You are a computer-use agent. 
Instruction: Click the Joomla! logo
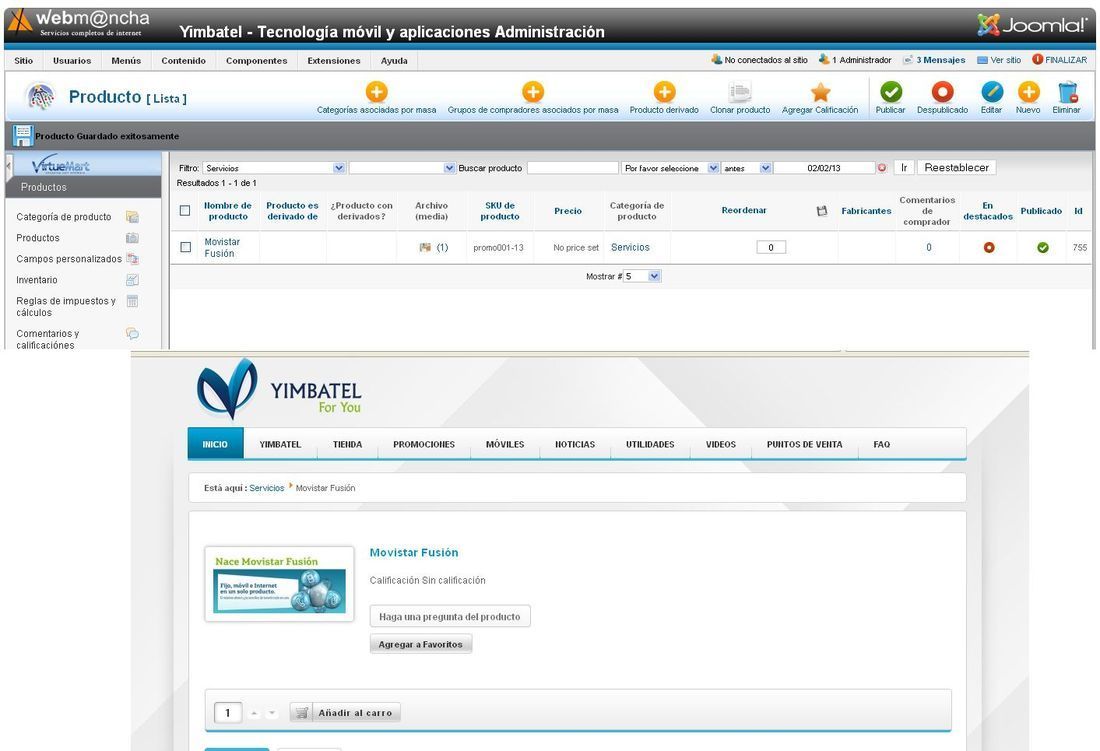pos(1032,25)
